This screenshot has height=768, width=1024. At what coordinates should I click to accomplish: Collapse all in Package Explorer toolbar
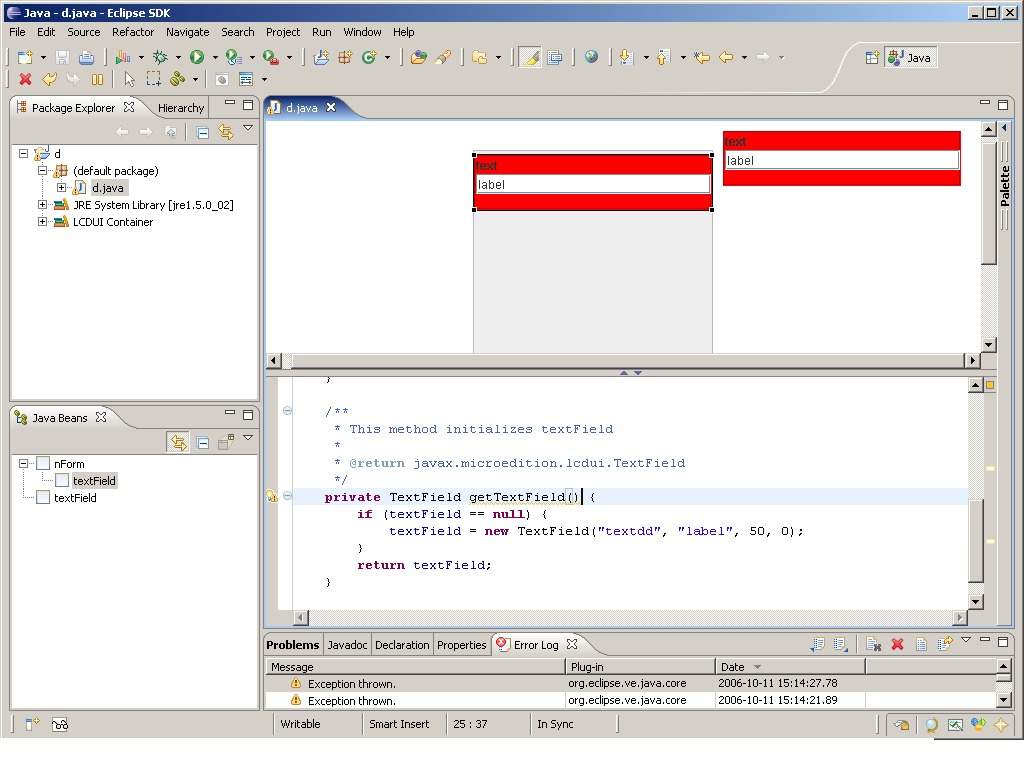(203, 132)
